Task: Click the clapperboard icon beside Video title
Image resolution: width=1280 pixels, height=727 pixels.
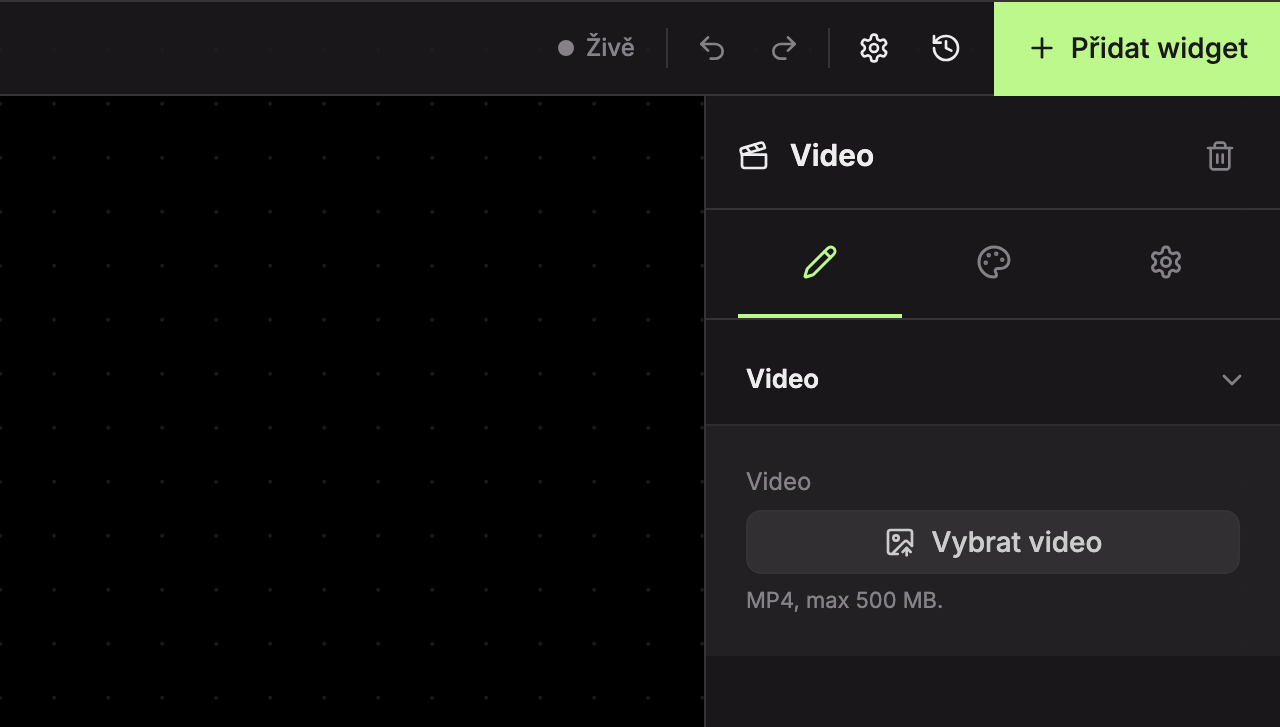Action: (x=754, y=156)
